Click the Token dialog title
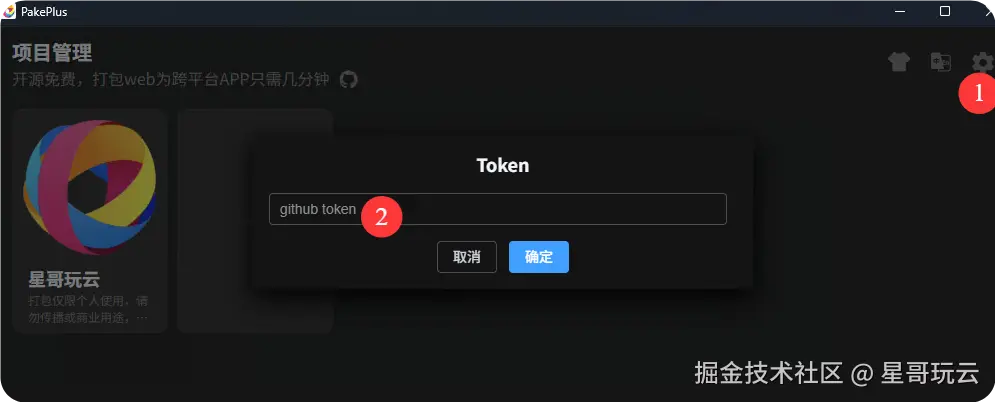Viewport: 995px width, 402px height. (503, 165)
